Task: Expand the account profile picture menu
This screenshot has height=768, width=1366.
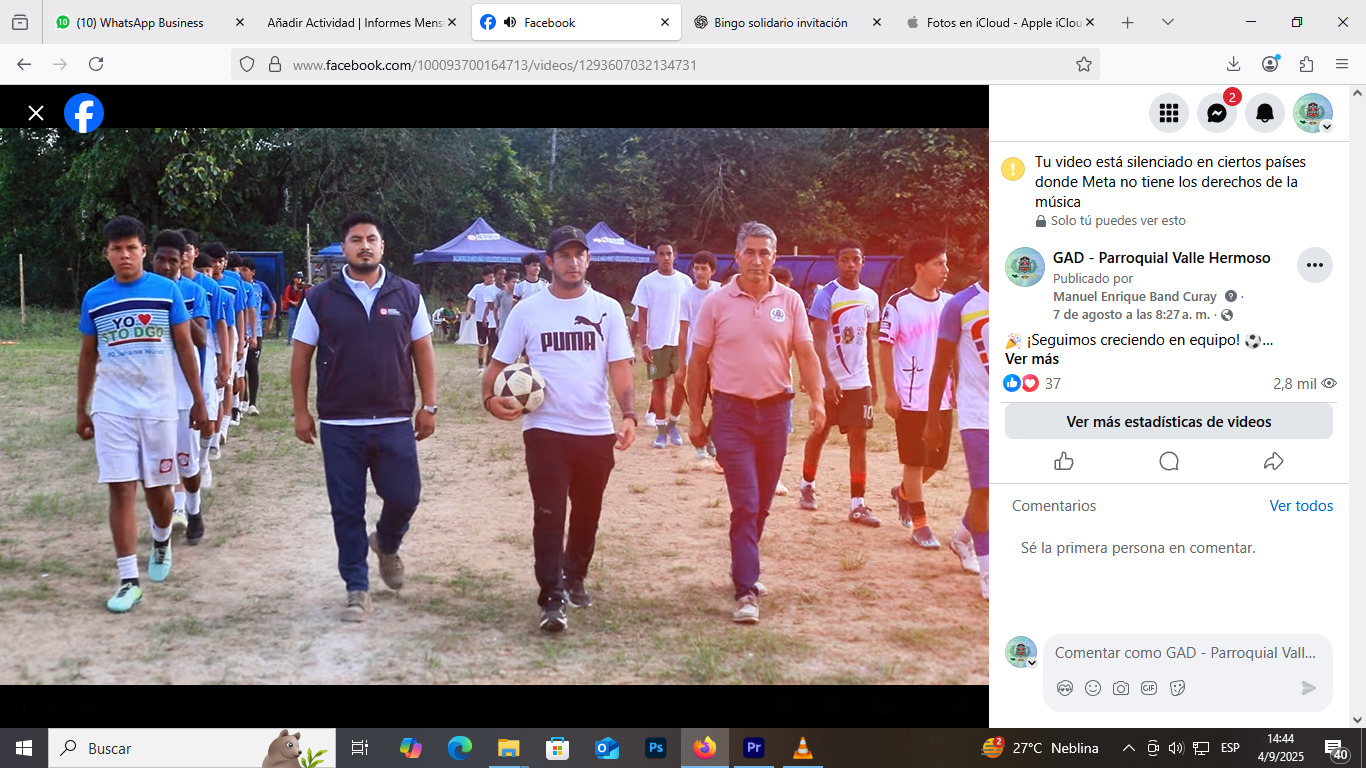Action: [x=1313, y=113]
